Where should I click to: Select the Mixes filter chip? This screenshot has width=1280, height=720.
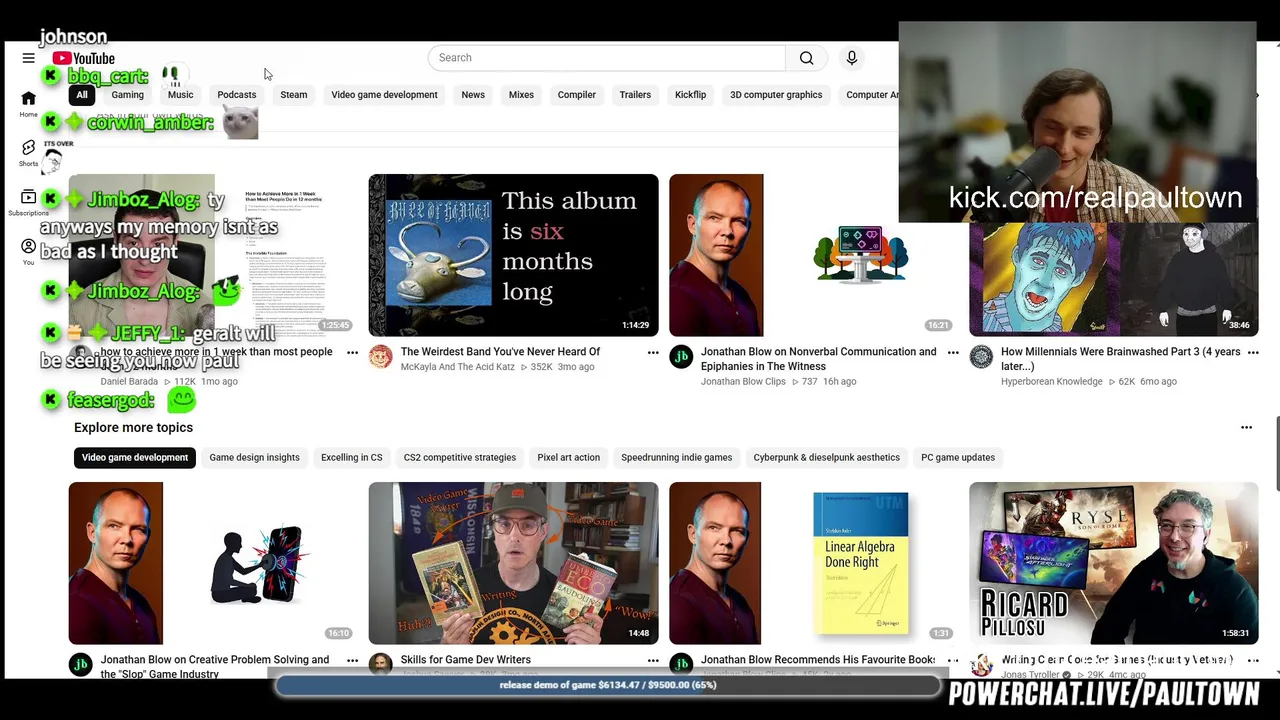click(x=521, y=95)
